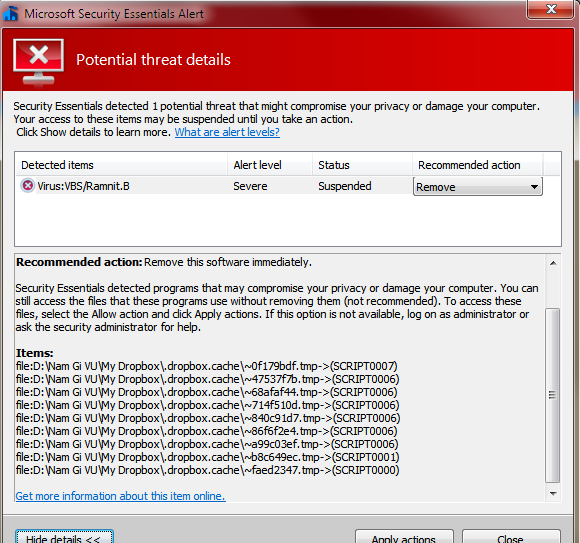Screen dimensions: 580x543
Task: Click the Security Essentials castle icon in title bar
Action: click(x=10, y=14)
